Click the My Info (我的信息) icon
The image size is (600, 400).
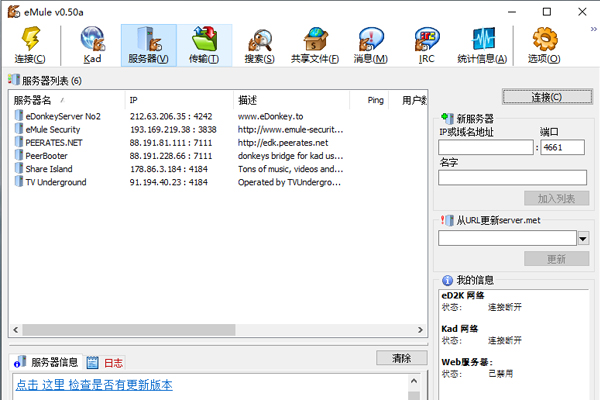[447, 280]
